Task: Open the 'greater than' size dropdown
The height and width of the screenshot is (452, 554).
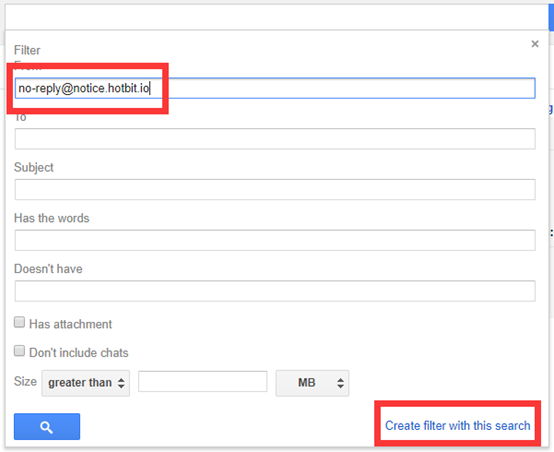Action: (x=86, y=383)
